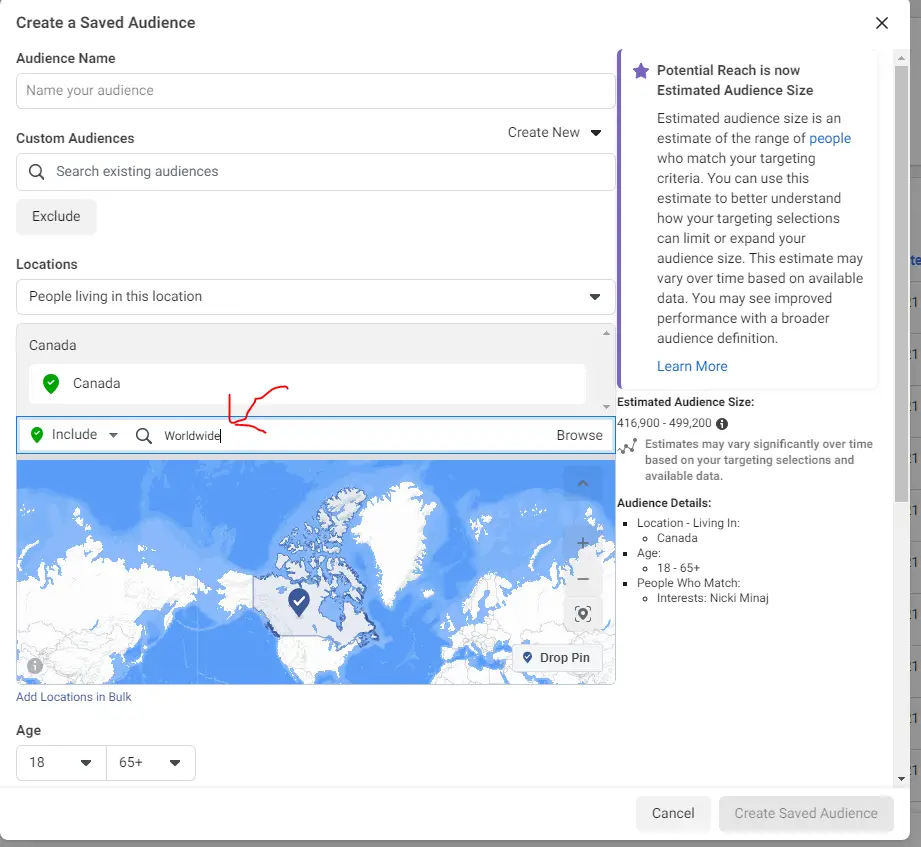Click the map recenter location icon
Screen dimensions: 921x847
pos(583,614)
